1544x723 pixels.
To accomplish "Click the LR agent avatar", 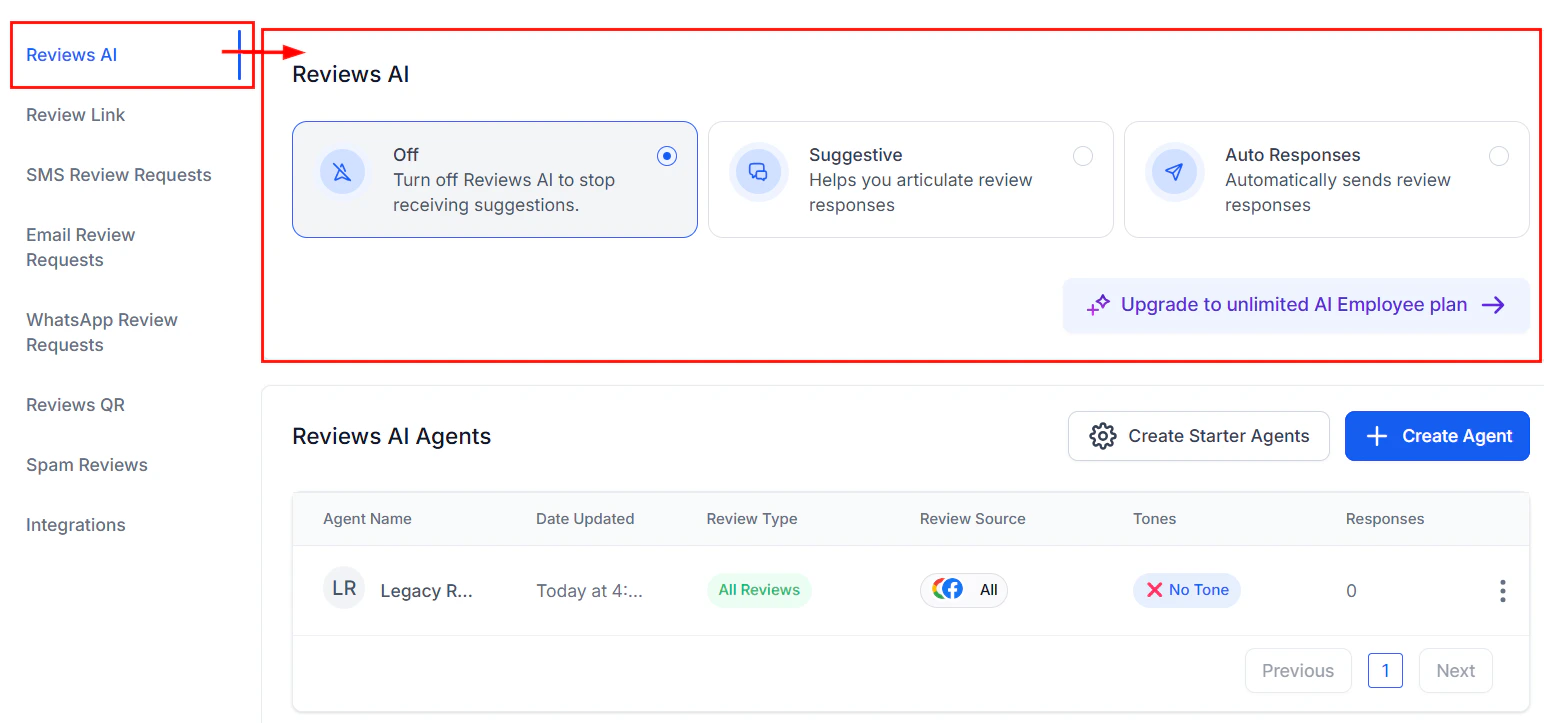I will (343, 588).
